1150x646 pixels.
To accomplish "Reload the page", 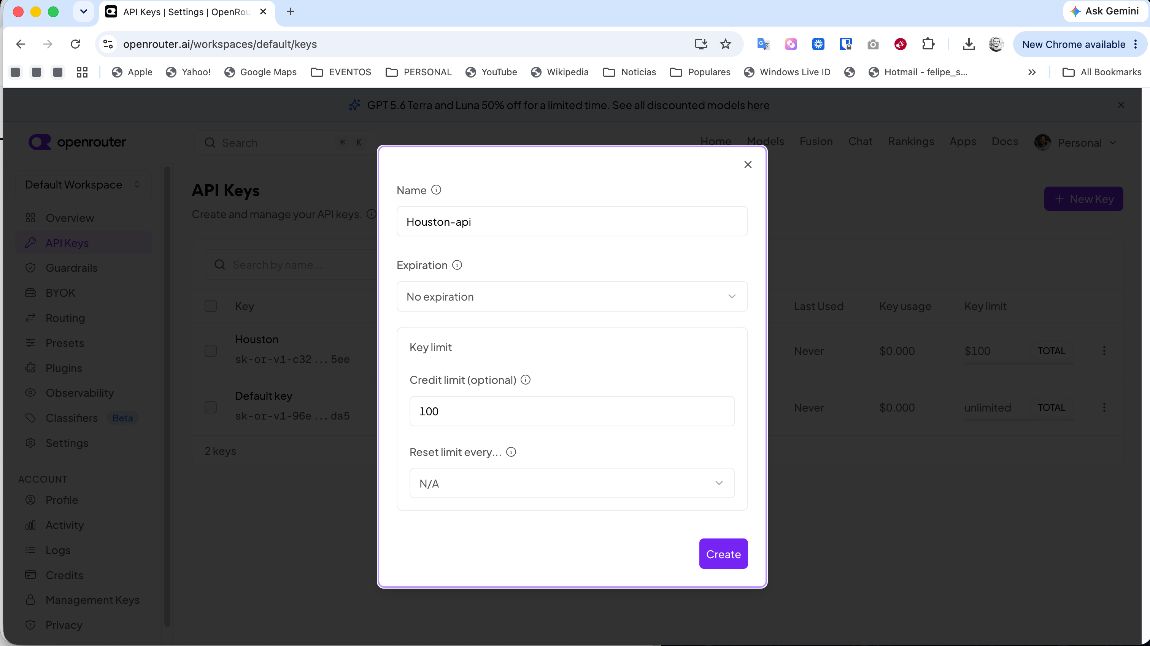I will [75, 44].
